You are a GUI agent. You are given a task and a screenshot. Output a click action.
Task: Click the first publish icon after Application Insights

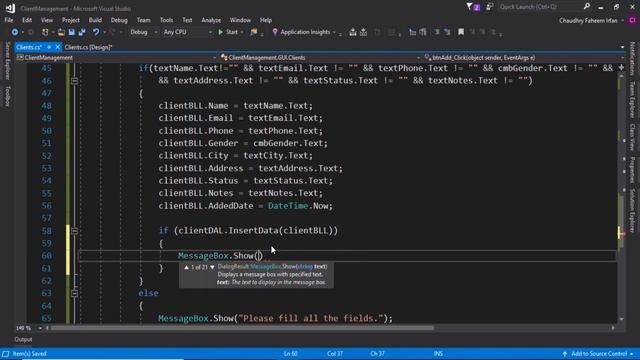353,32
